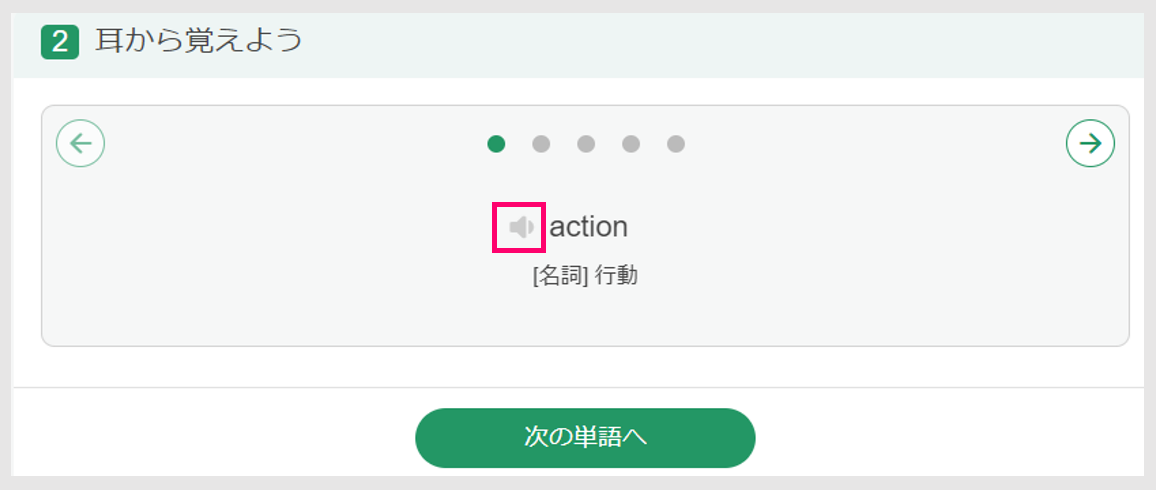Image resolution: width=1156 pixels, height=490 pixels.
Task: Return to the previous card with the faded arrow
Action: pyautogui.click(x=80, y=143)
